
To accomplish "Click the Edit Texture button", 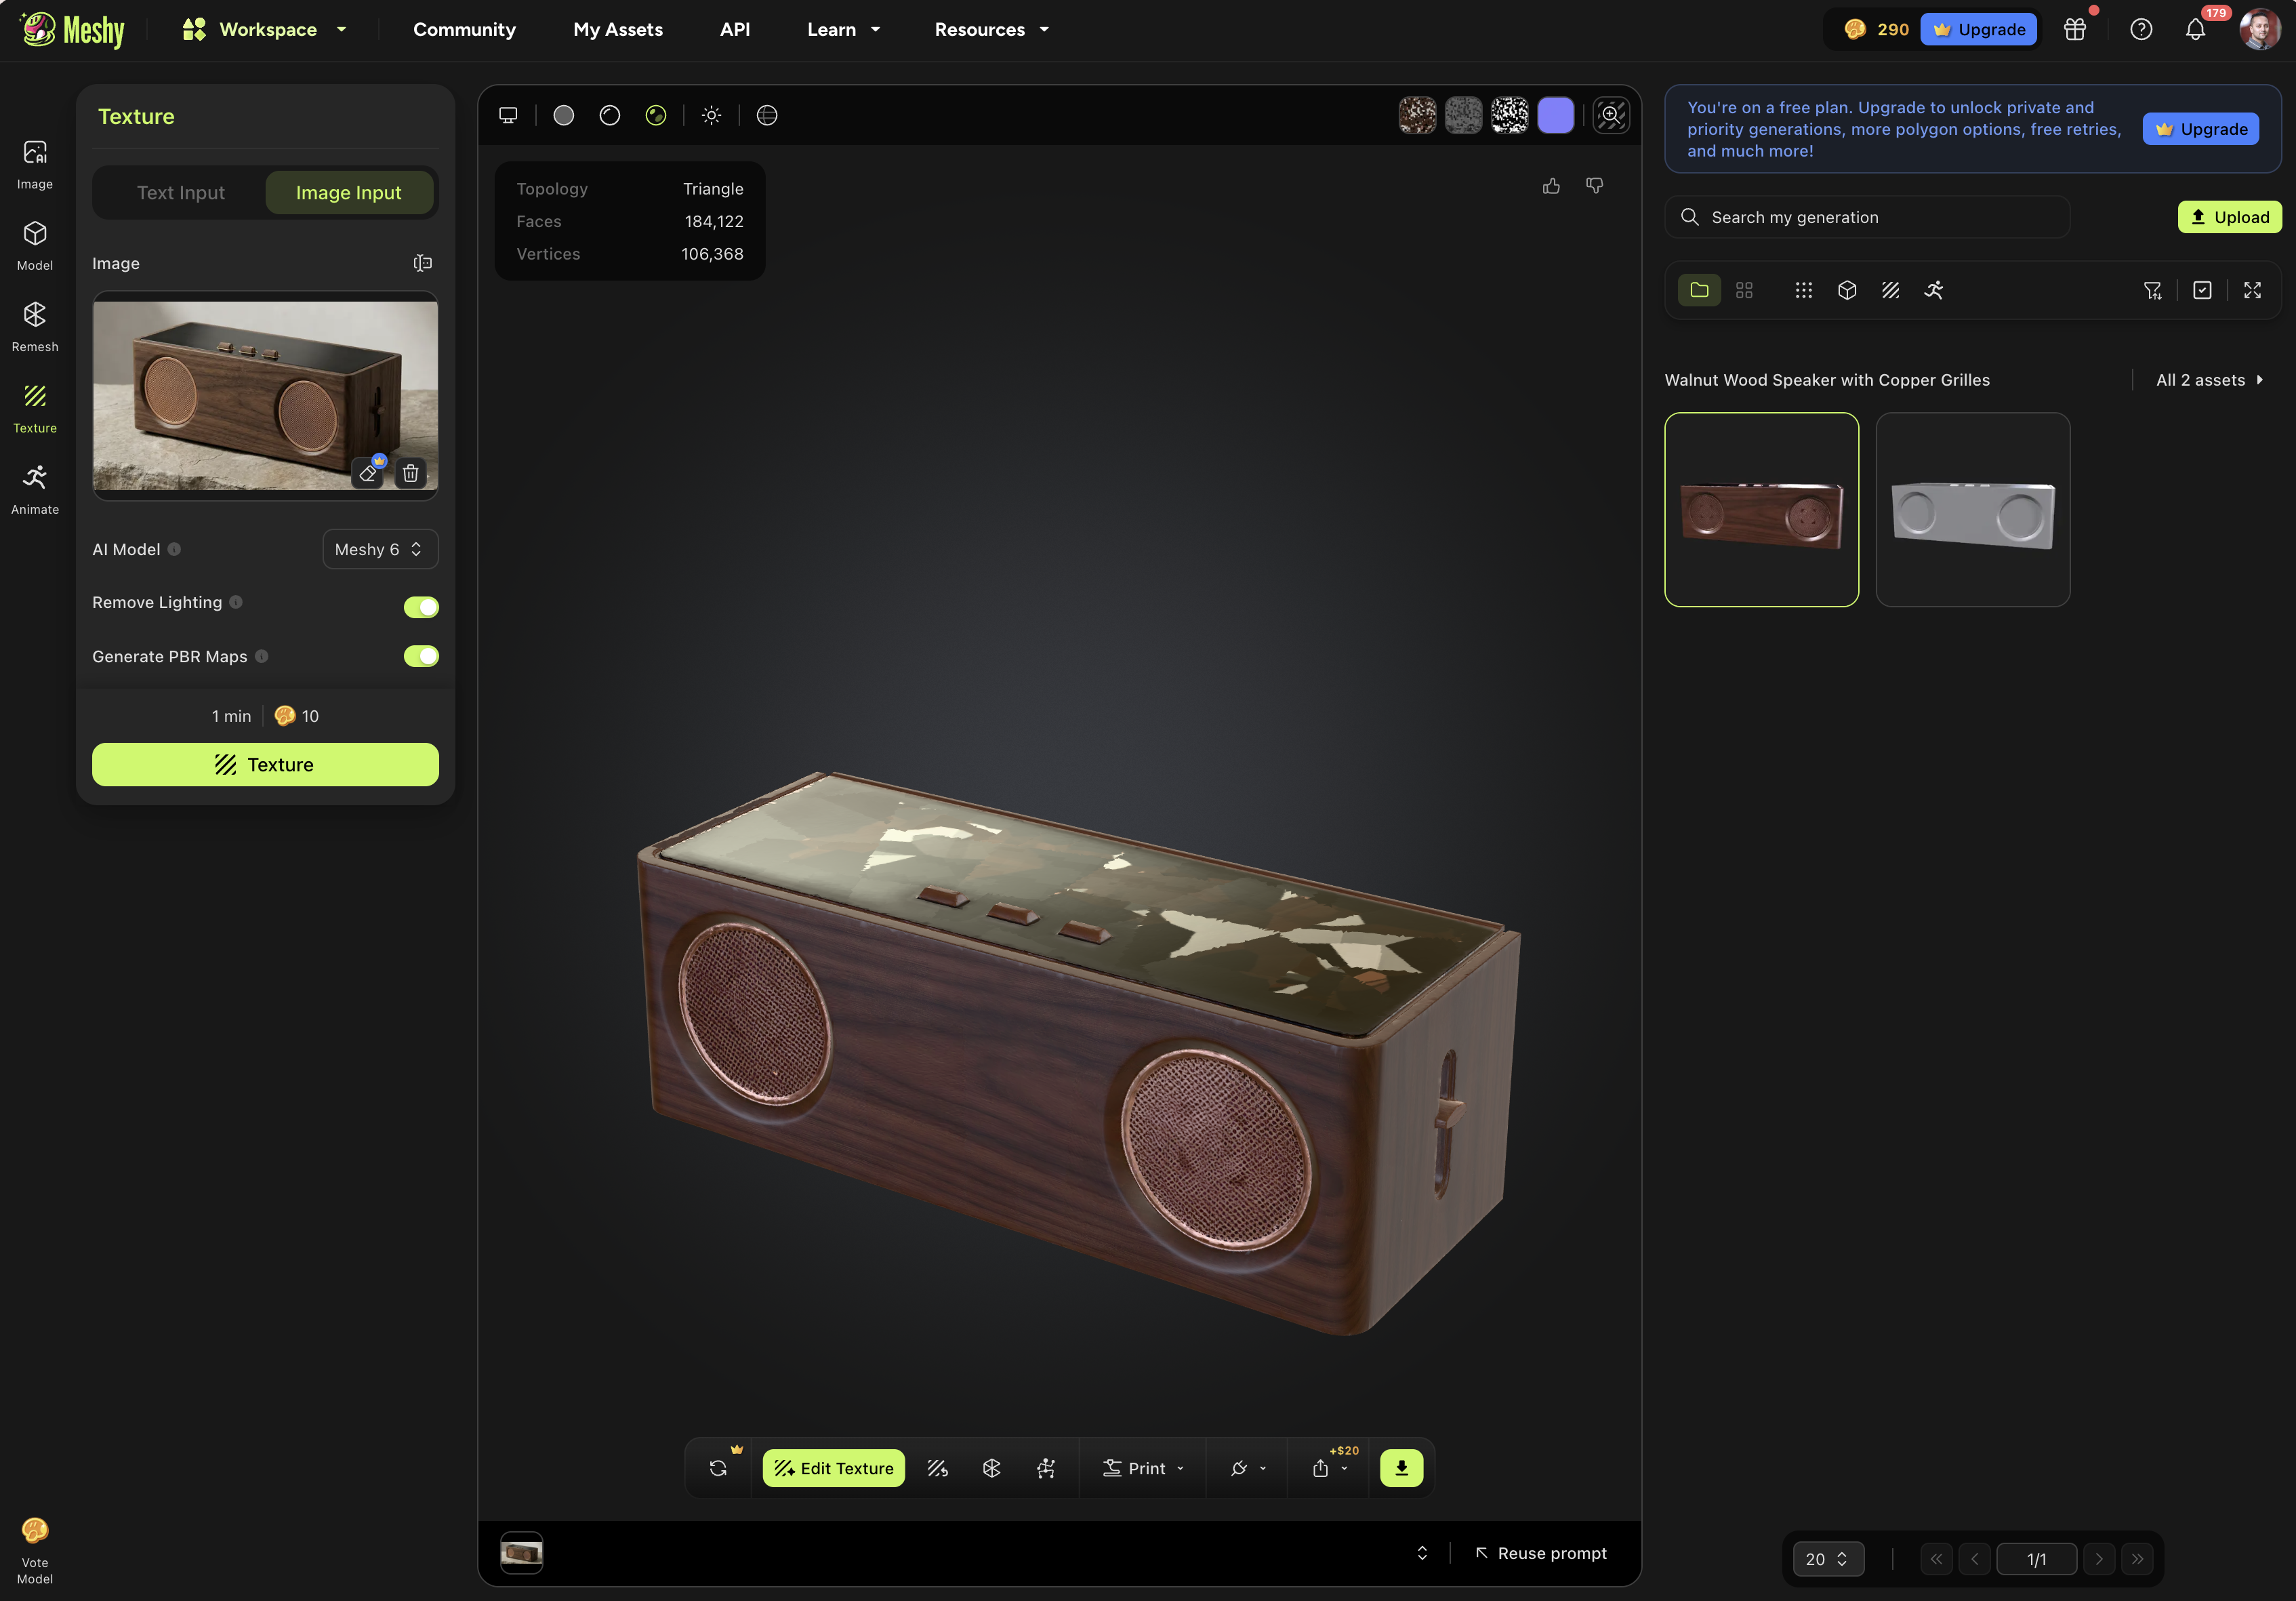I will 833,1468.
